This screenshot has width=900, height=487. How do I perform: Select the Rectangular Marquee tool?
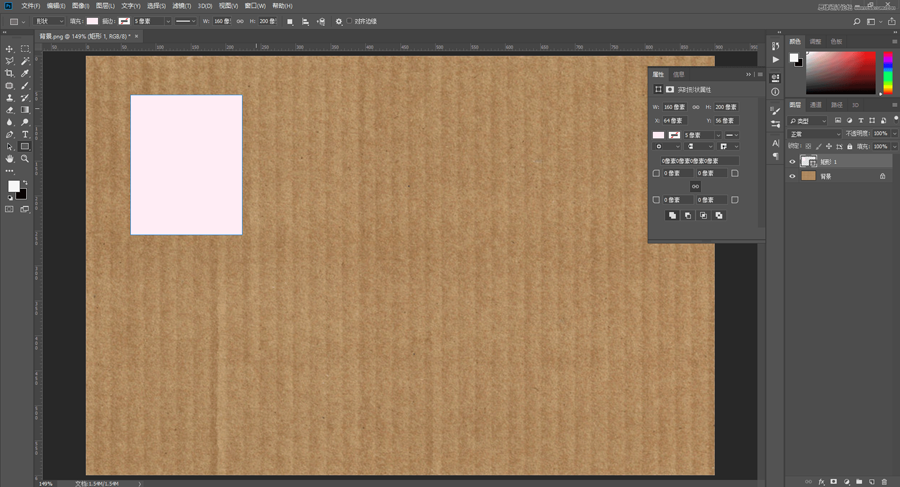(25, 49)
